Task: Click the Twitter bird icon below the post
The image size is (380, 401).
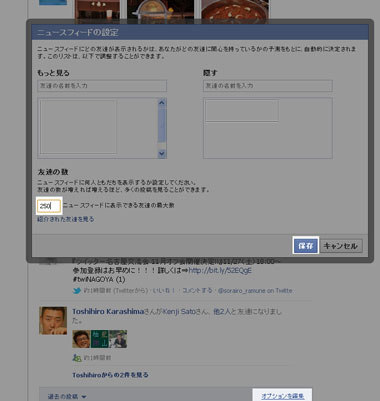Action: tap(77, 291)
